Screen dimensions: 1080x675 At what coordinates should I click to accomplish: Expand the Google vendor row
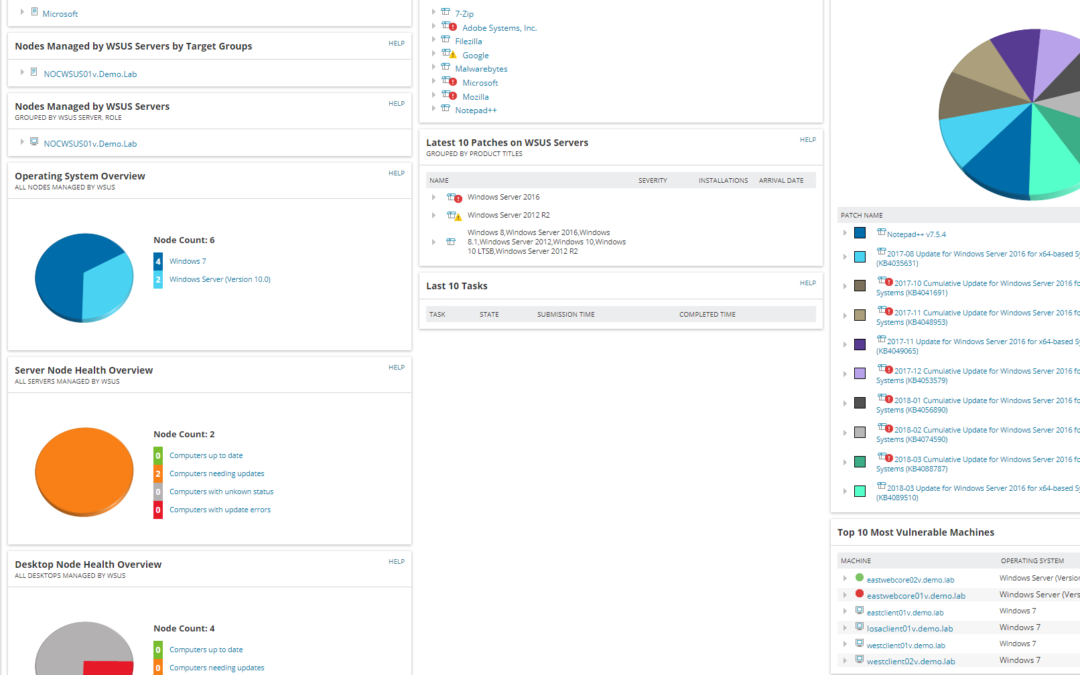433,54
